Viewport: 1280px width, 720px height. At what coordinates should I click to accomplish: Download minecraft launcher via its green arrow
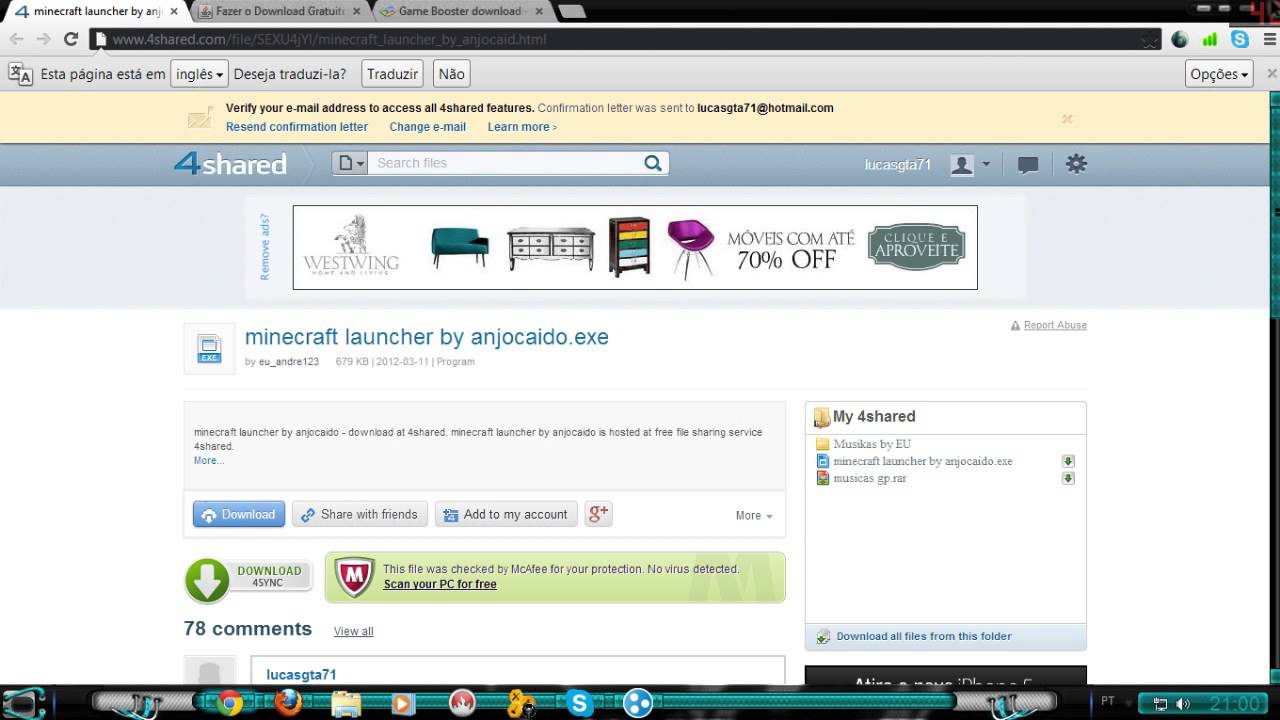1068,461
